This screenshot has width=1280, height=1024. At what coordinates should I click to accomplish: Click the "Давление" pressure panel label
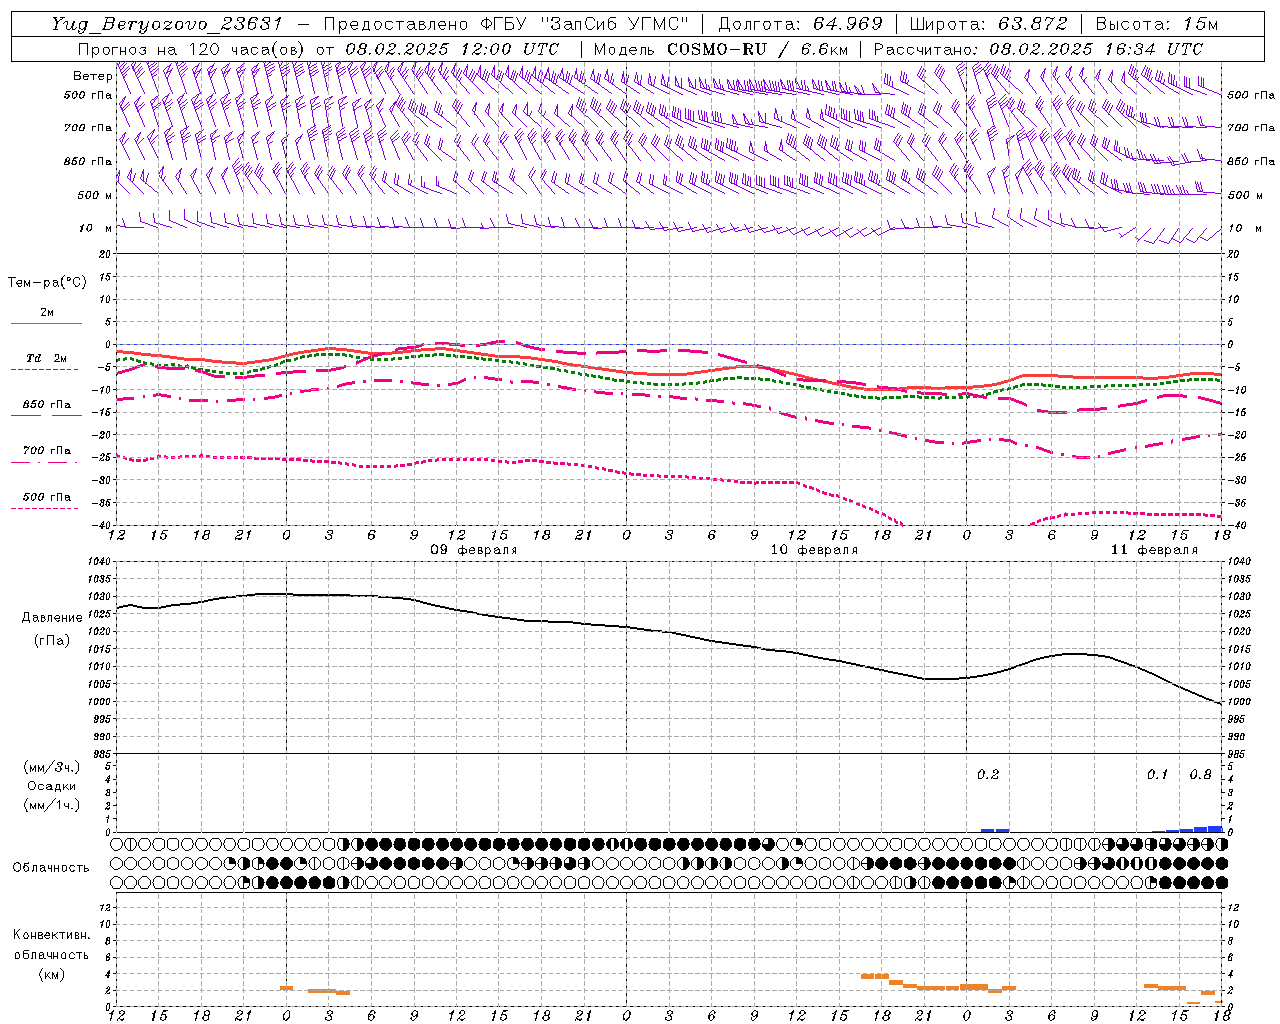[x=52, y=617]
